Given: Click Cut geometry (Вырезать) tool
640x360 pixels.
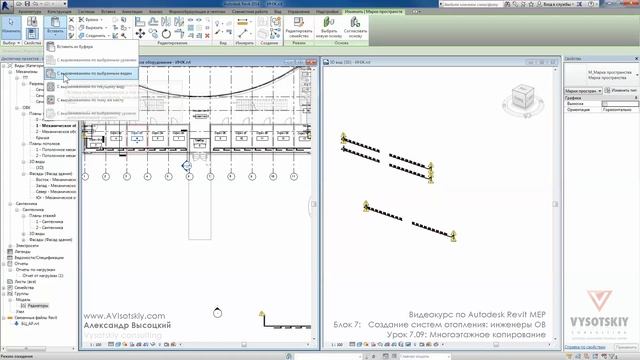Looking at the screenshot, I should 93,28.
